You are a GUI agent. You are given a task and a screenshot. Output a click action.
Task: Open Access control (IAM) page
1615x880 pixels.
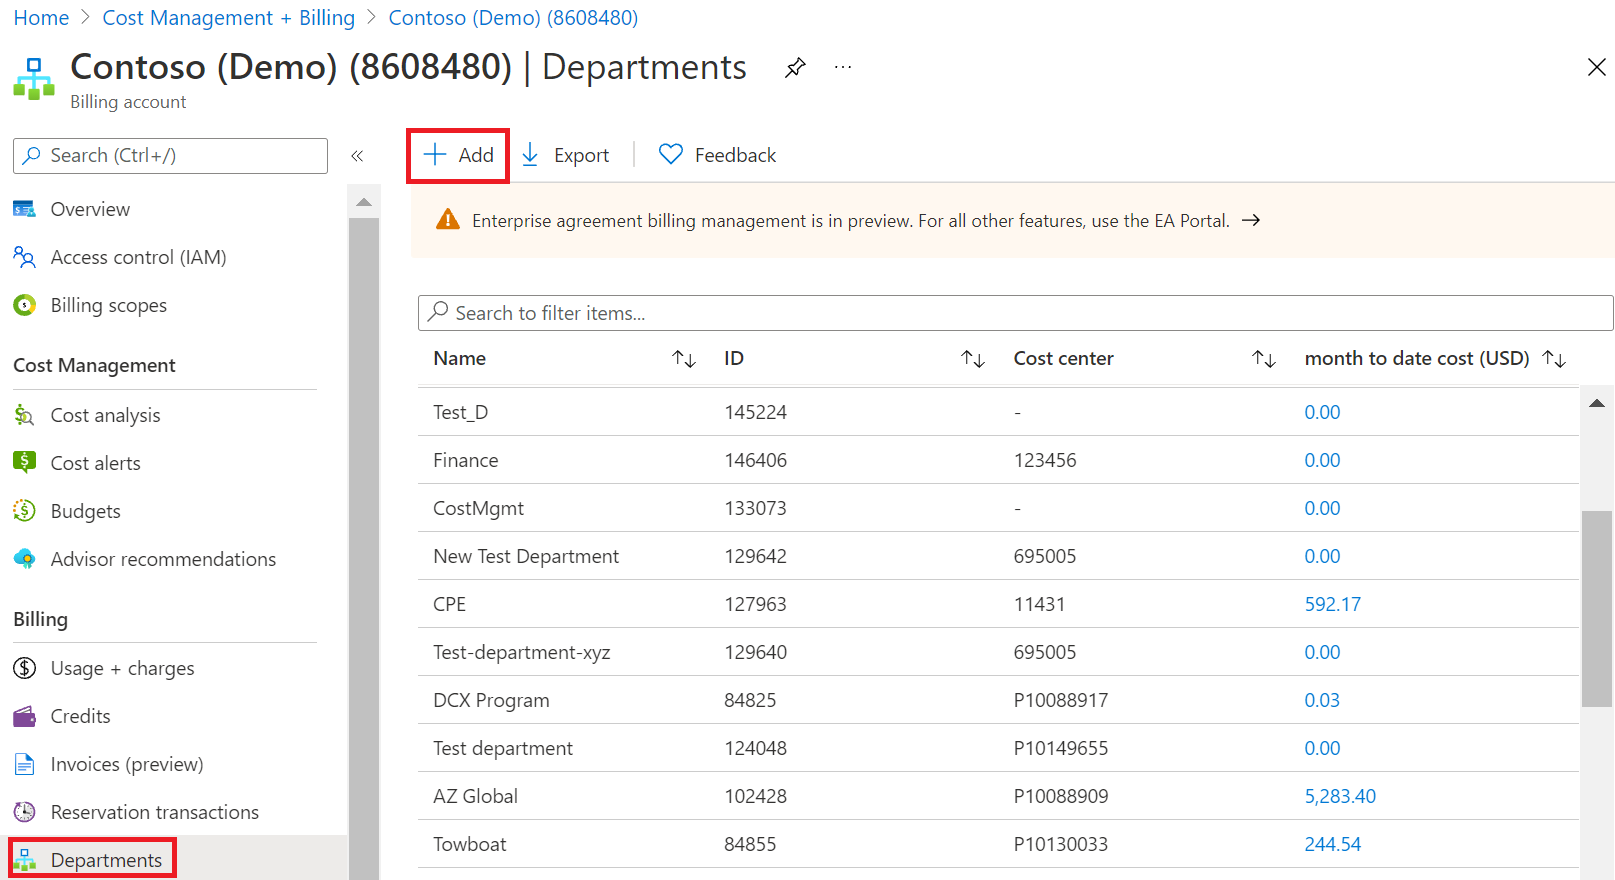138,257
